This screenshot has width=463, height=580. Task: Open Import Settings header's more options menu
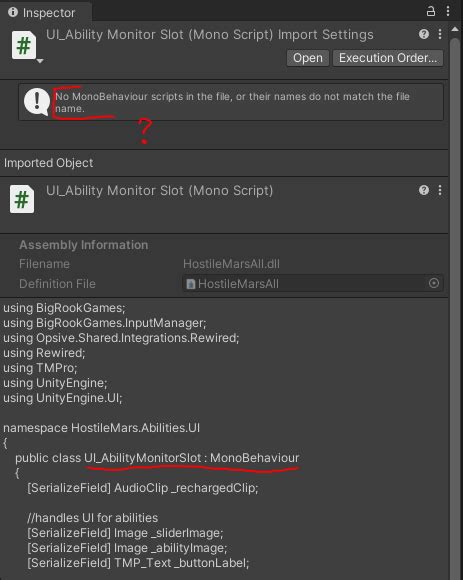[x=440, y=34]
